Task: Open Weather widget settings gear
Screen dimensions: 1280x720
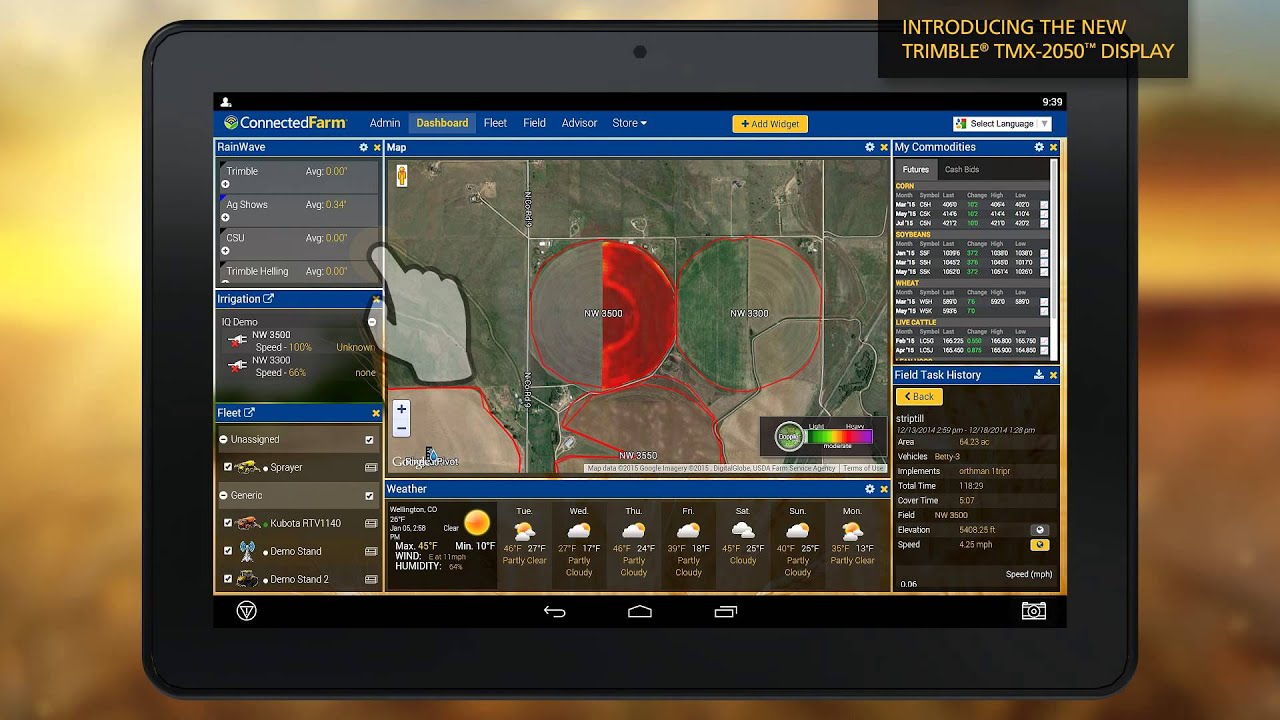Action: pos(870,489)
